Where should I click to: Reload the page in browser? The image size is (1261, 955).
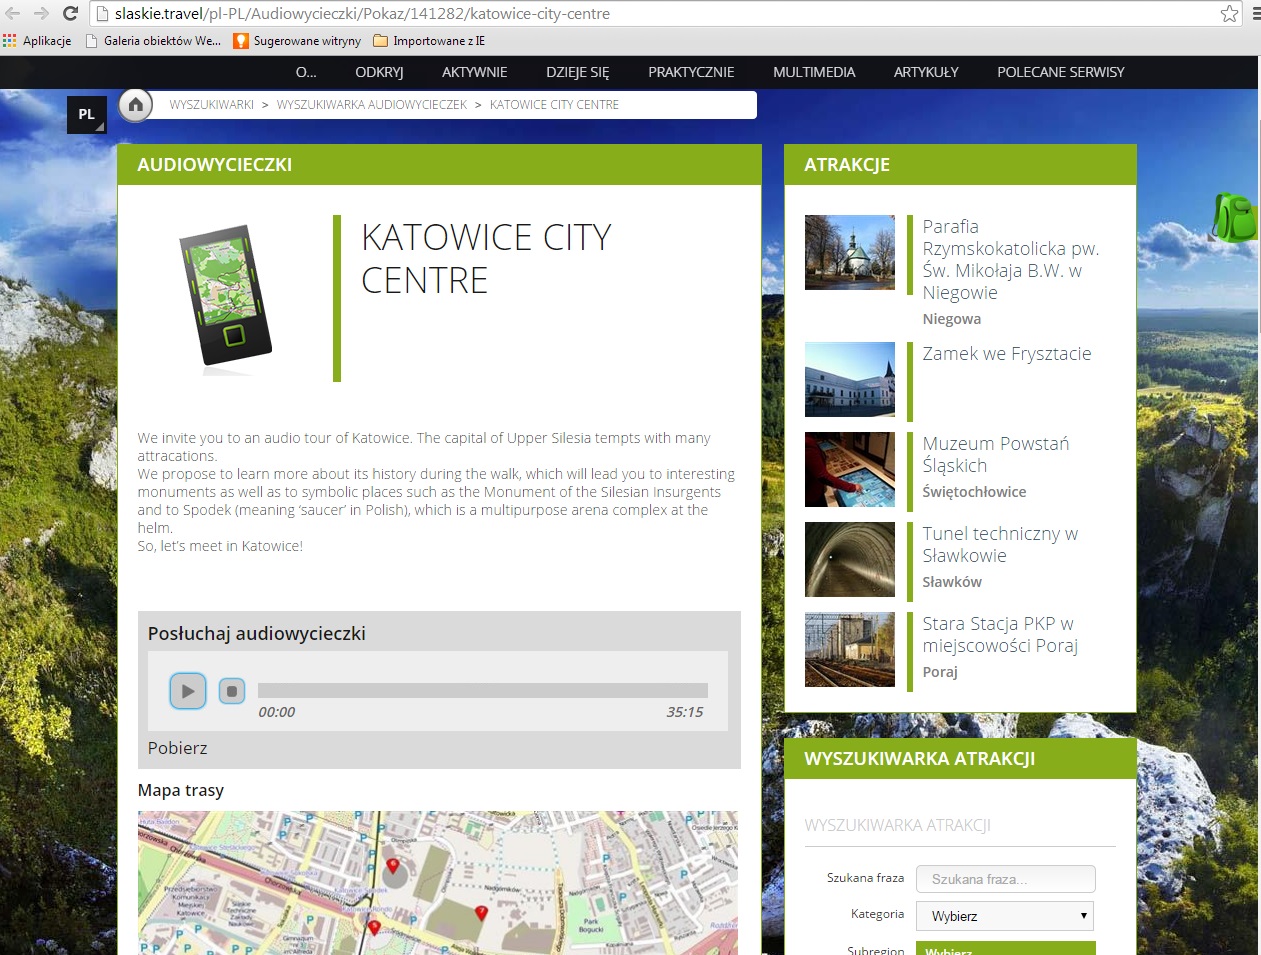point(70,14)
